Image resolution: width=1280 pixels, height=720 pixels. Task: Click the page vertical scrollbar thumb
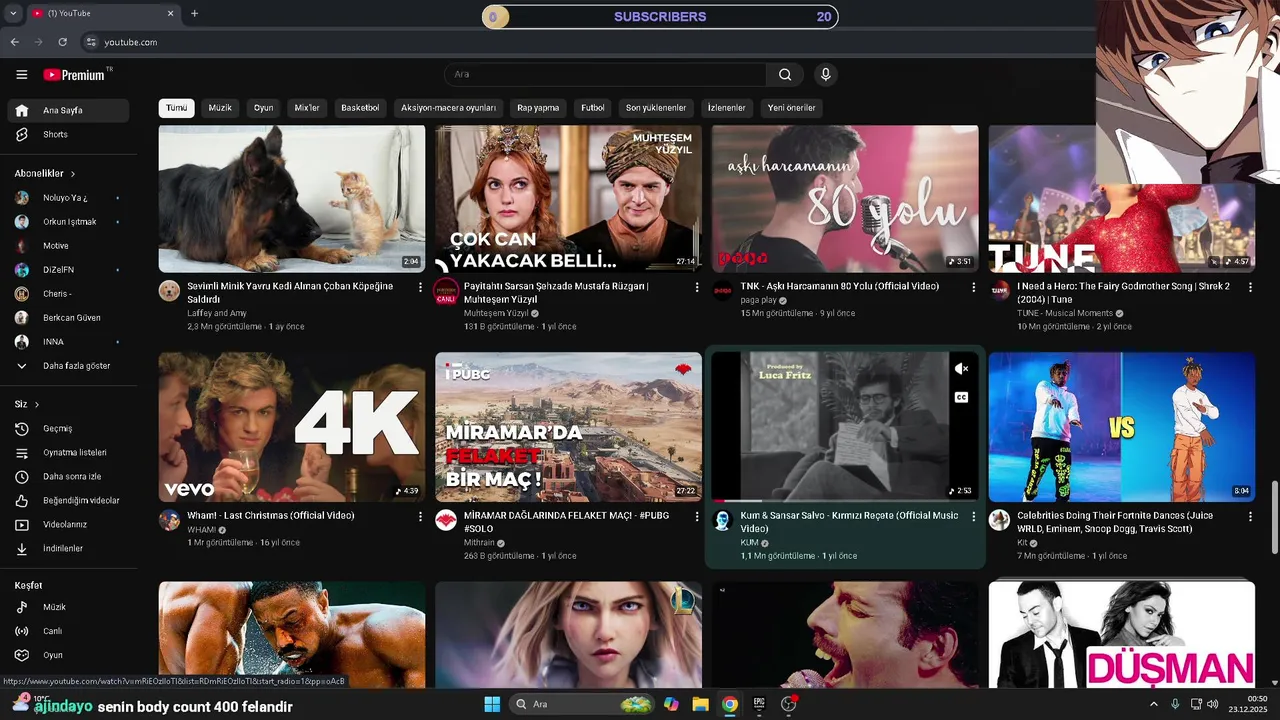(1274, 516)
